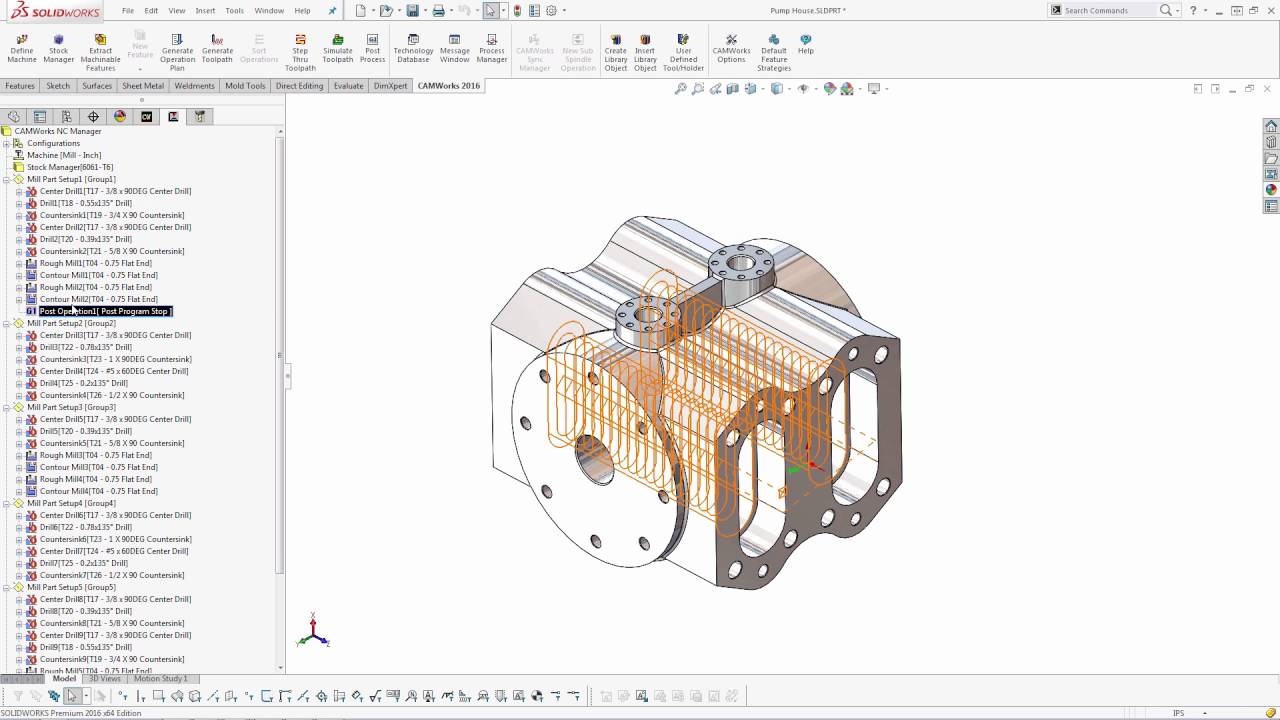Image resolution: width=1280 pixels, height=720 pixels.
Task: Collapse Mill Part Setup3 [Group3]
Action: tap(6, 407)
